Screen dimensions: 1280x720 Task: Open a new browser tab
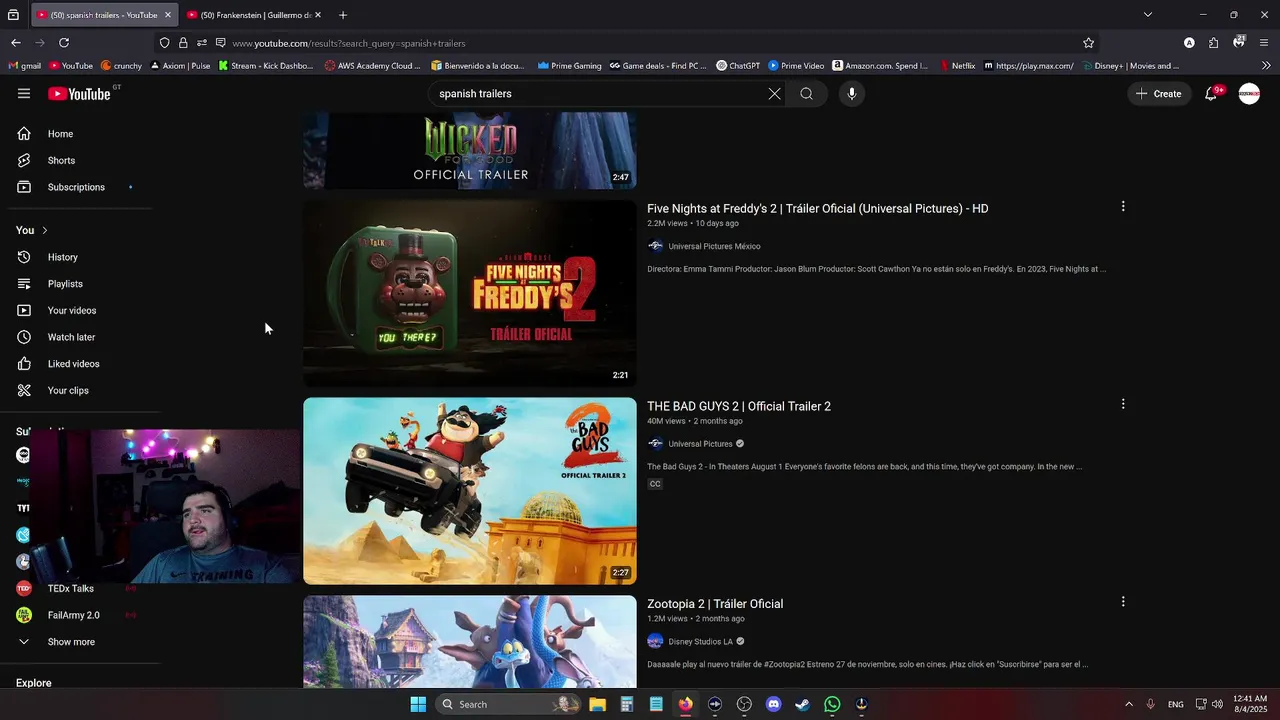tap(343, 15)
